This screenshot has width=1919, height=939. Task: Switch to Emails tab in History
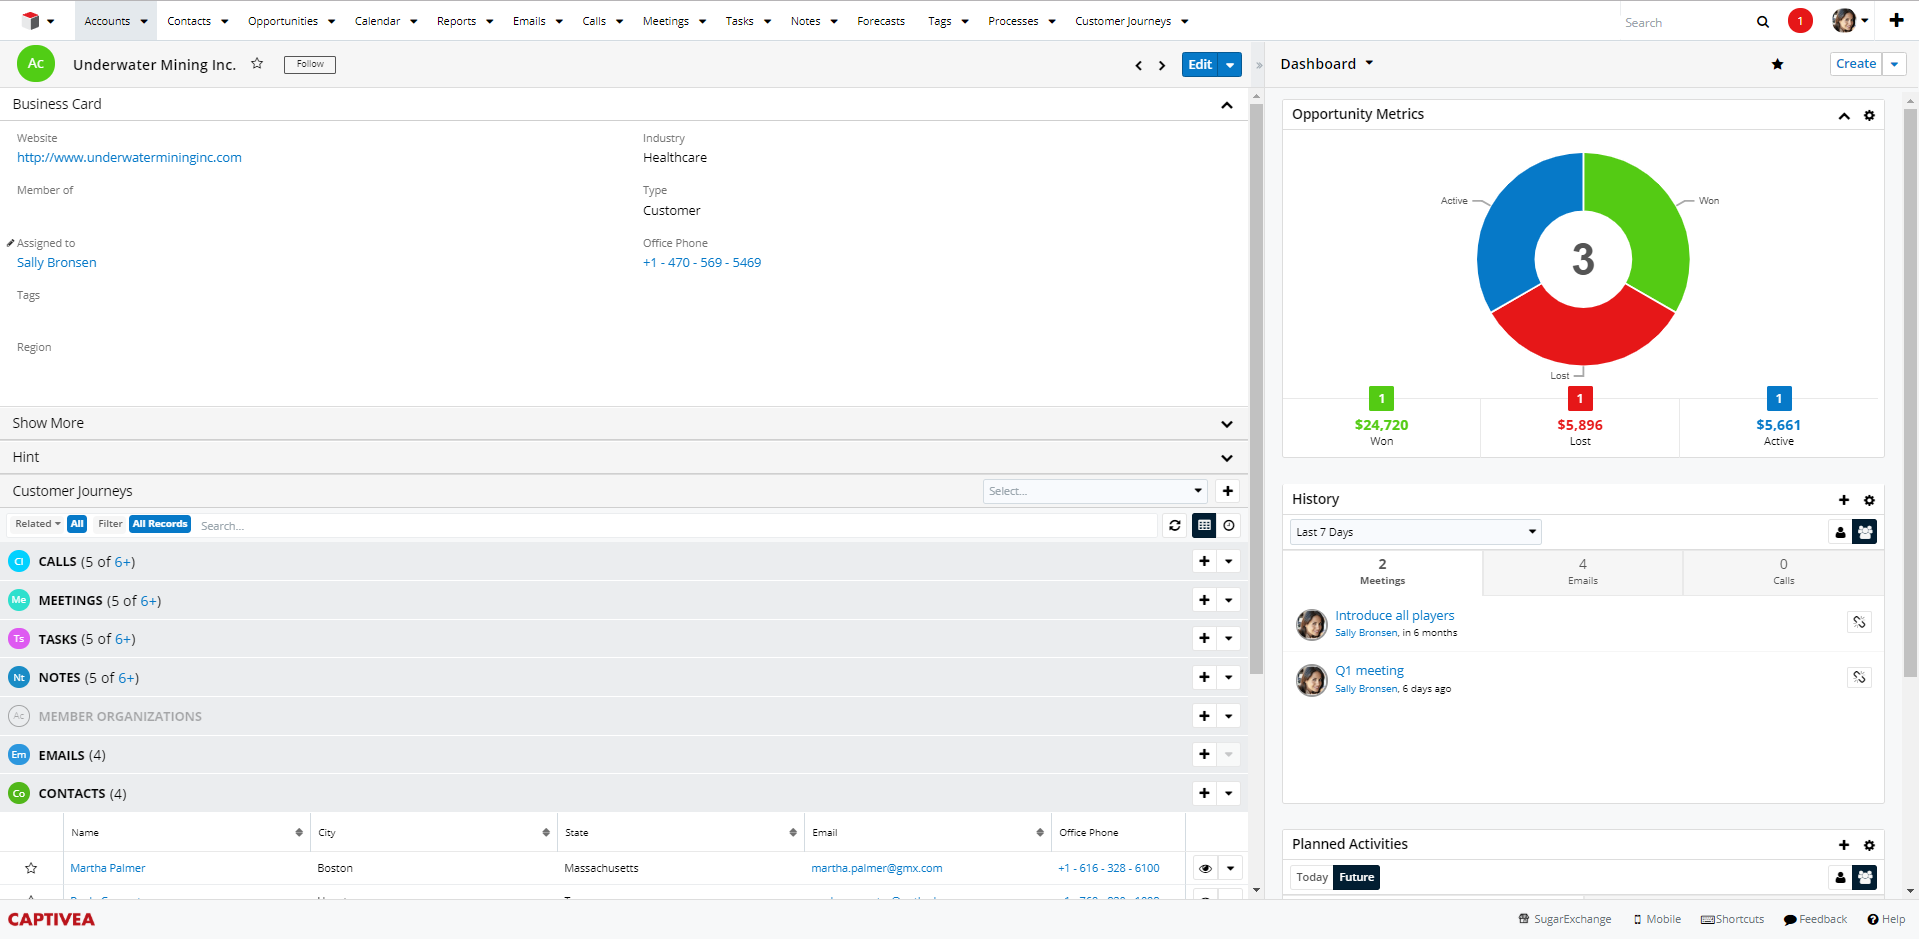pyautogui.click(x=1582, y=572)
